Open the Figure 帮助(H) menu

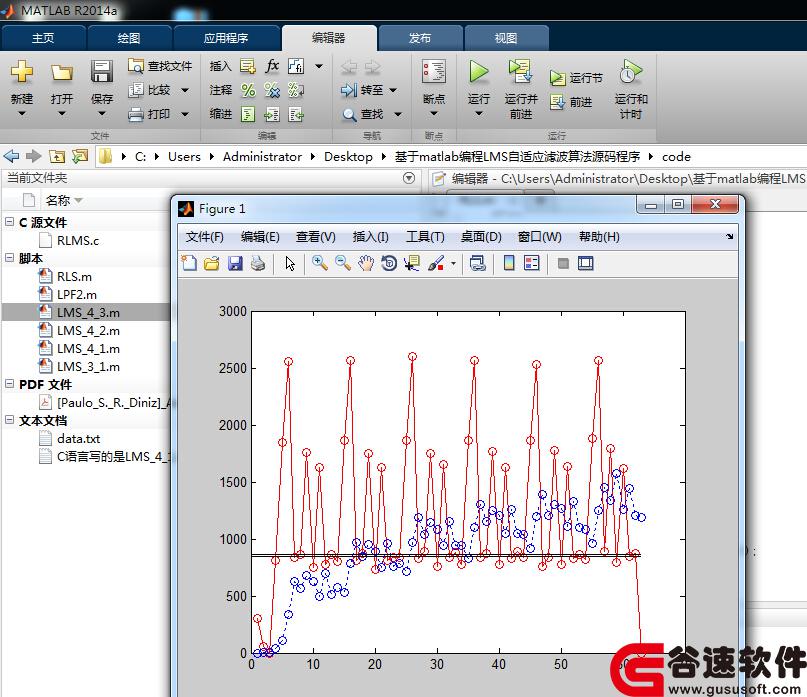599,237
